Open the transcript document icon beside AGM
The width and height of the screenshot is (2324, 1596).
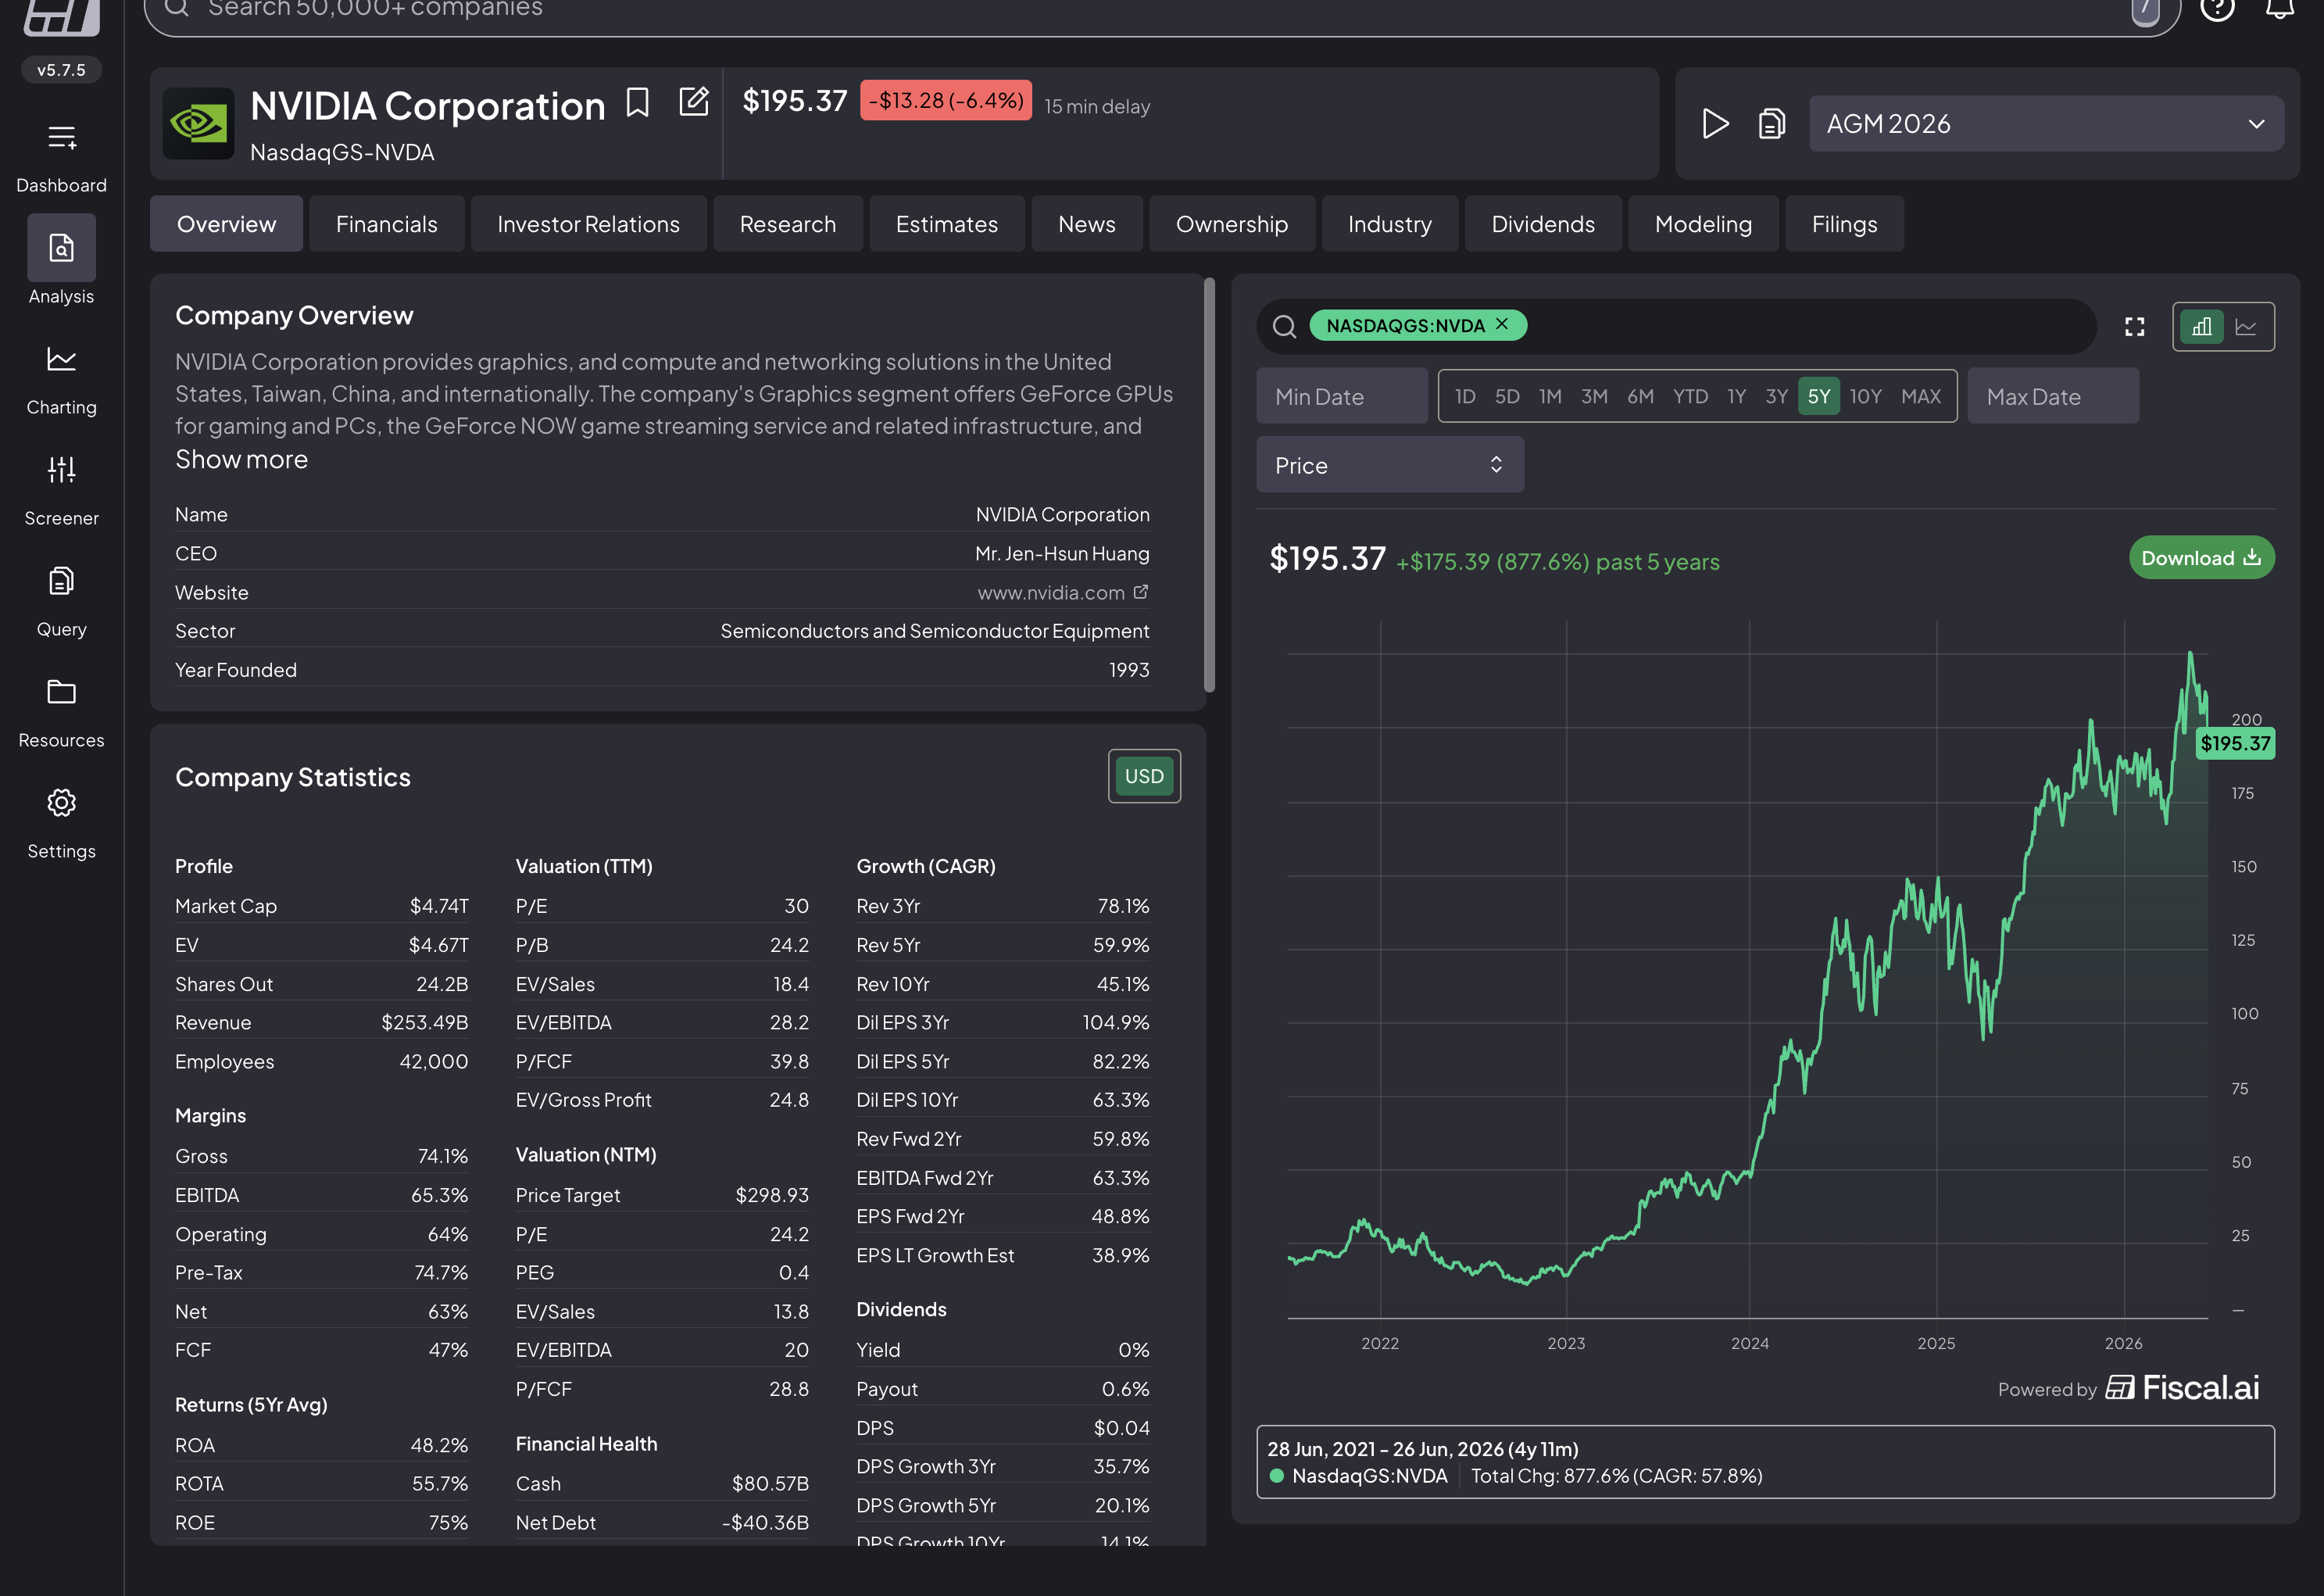tap(1771, 124)
